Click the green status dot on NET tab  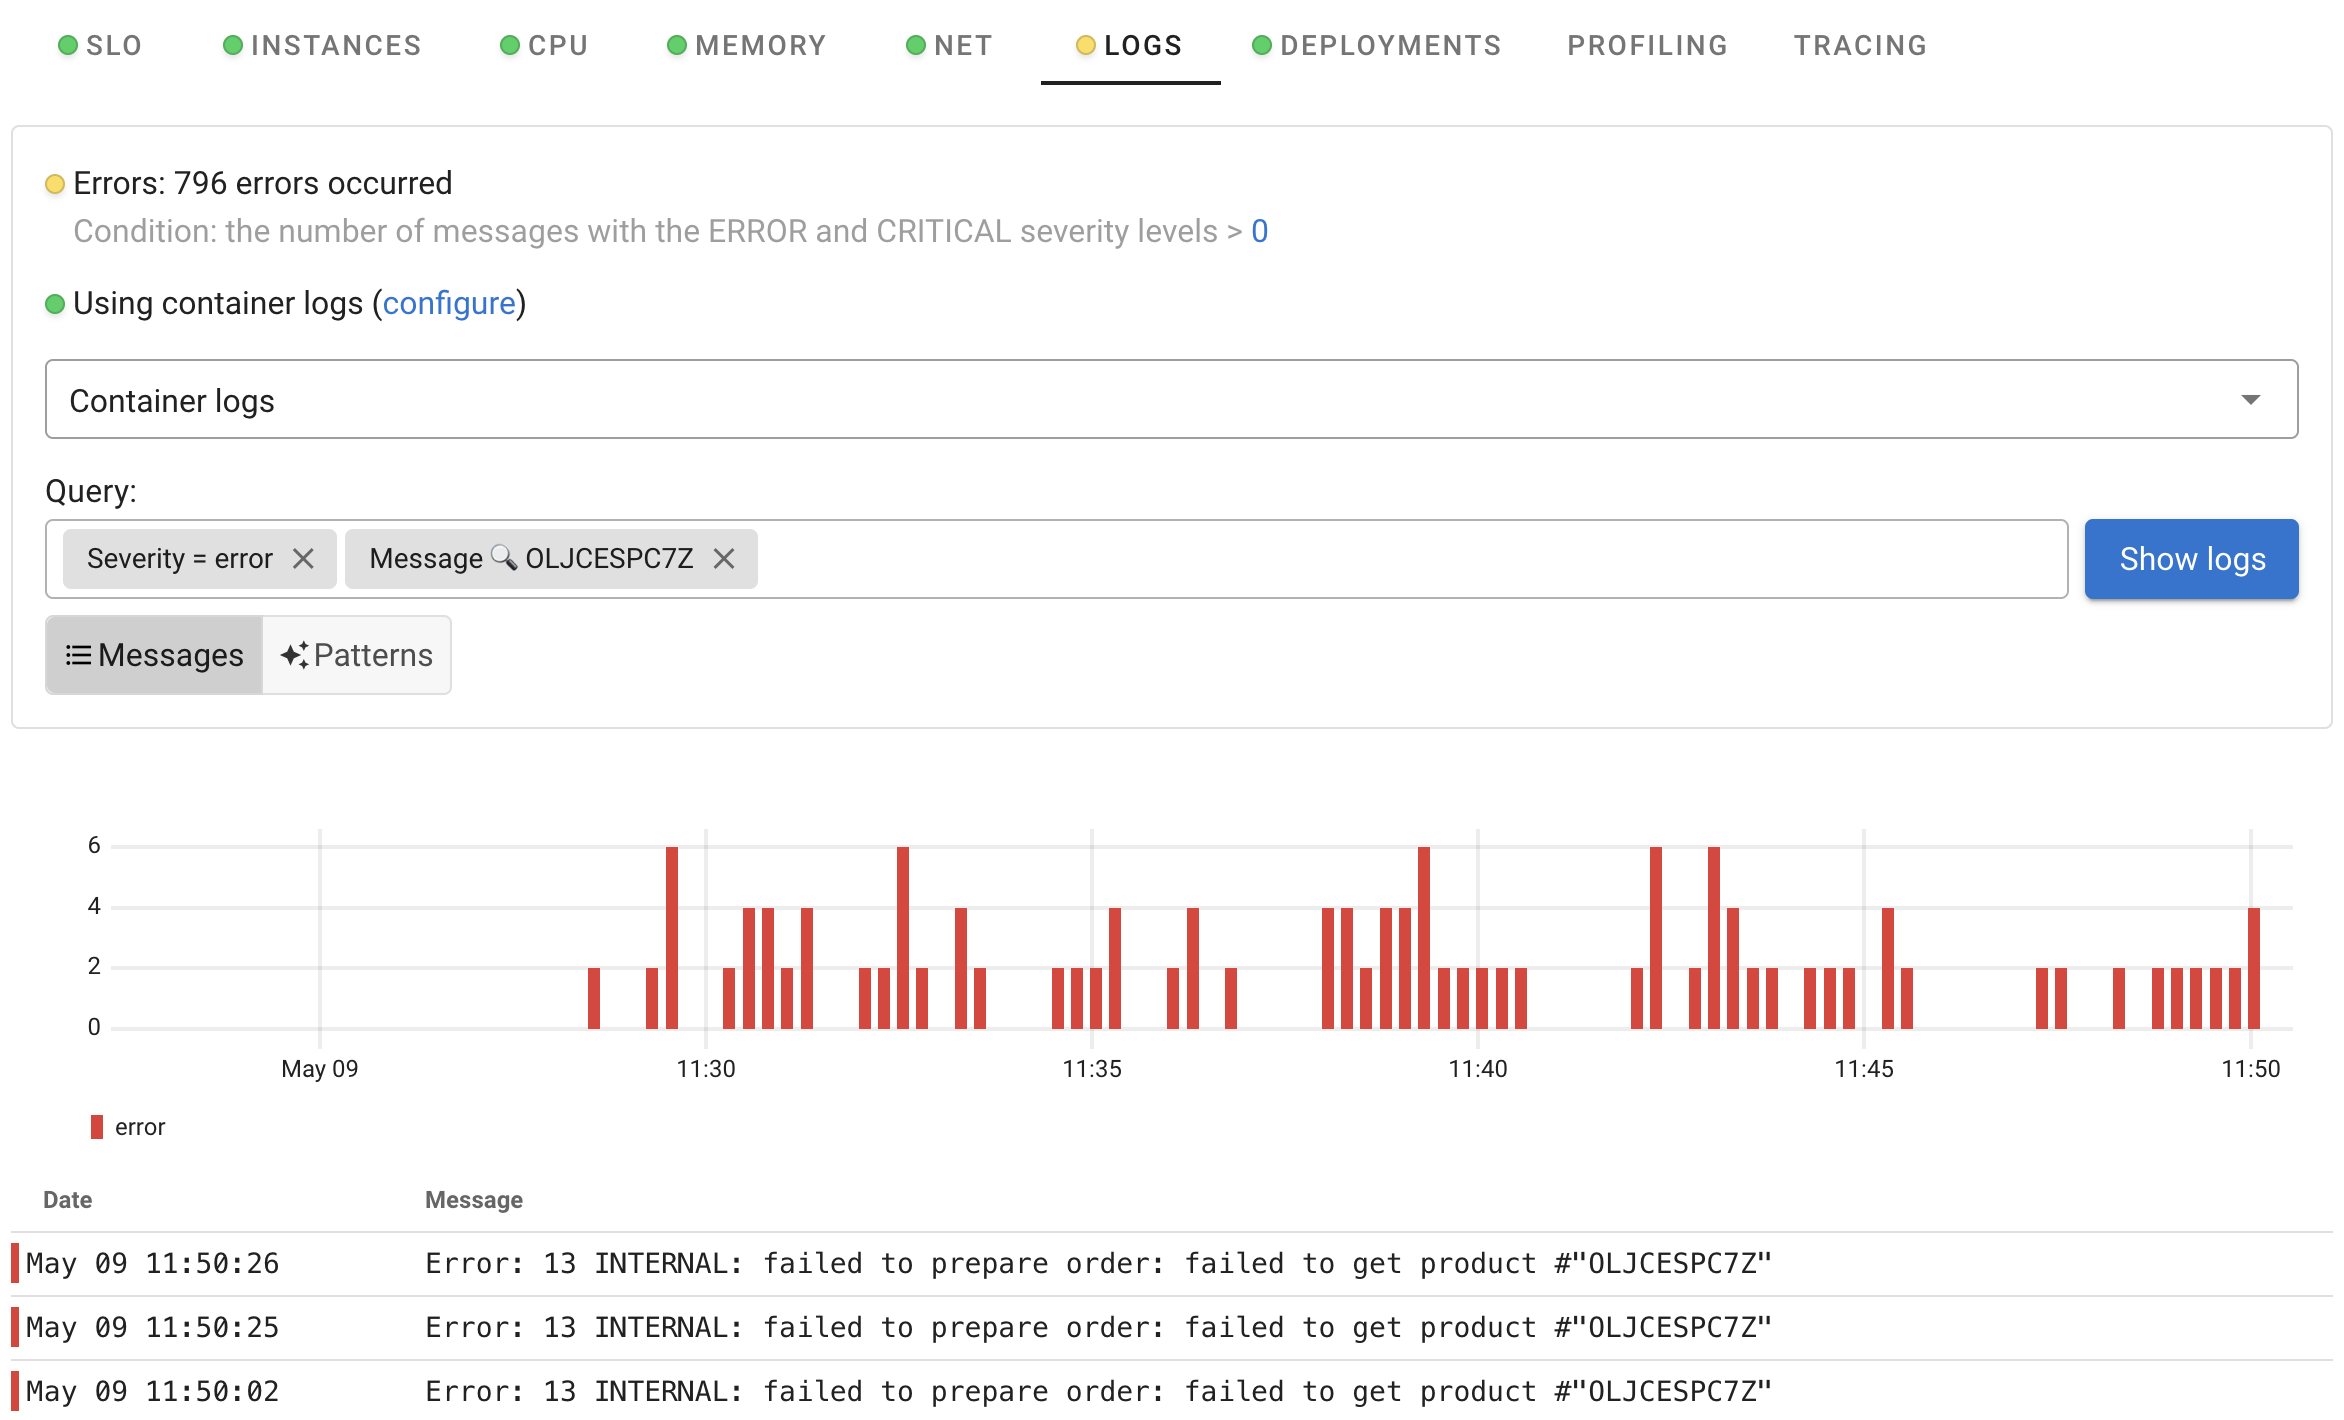(915, 45)
